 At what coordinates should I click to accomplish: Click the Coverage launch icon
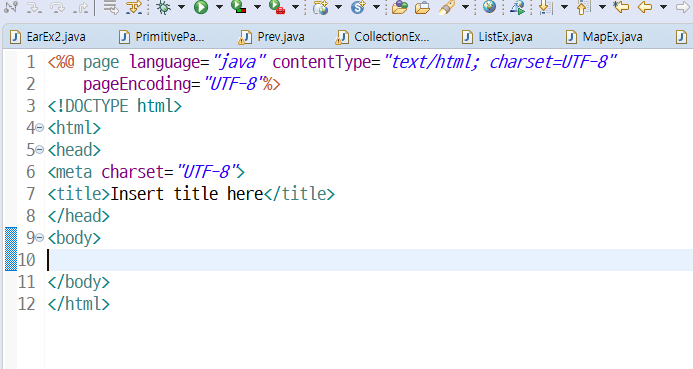[239, 7]
